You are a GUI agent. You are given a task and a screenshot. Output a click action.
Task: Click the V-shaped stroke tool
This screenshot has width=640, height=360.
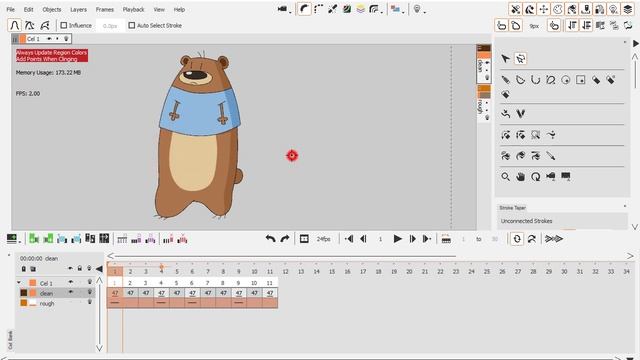click(520, 114)
